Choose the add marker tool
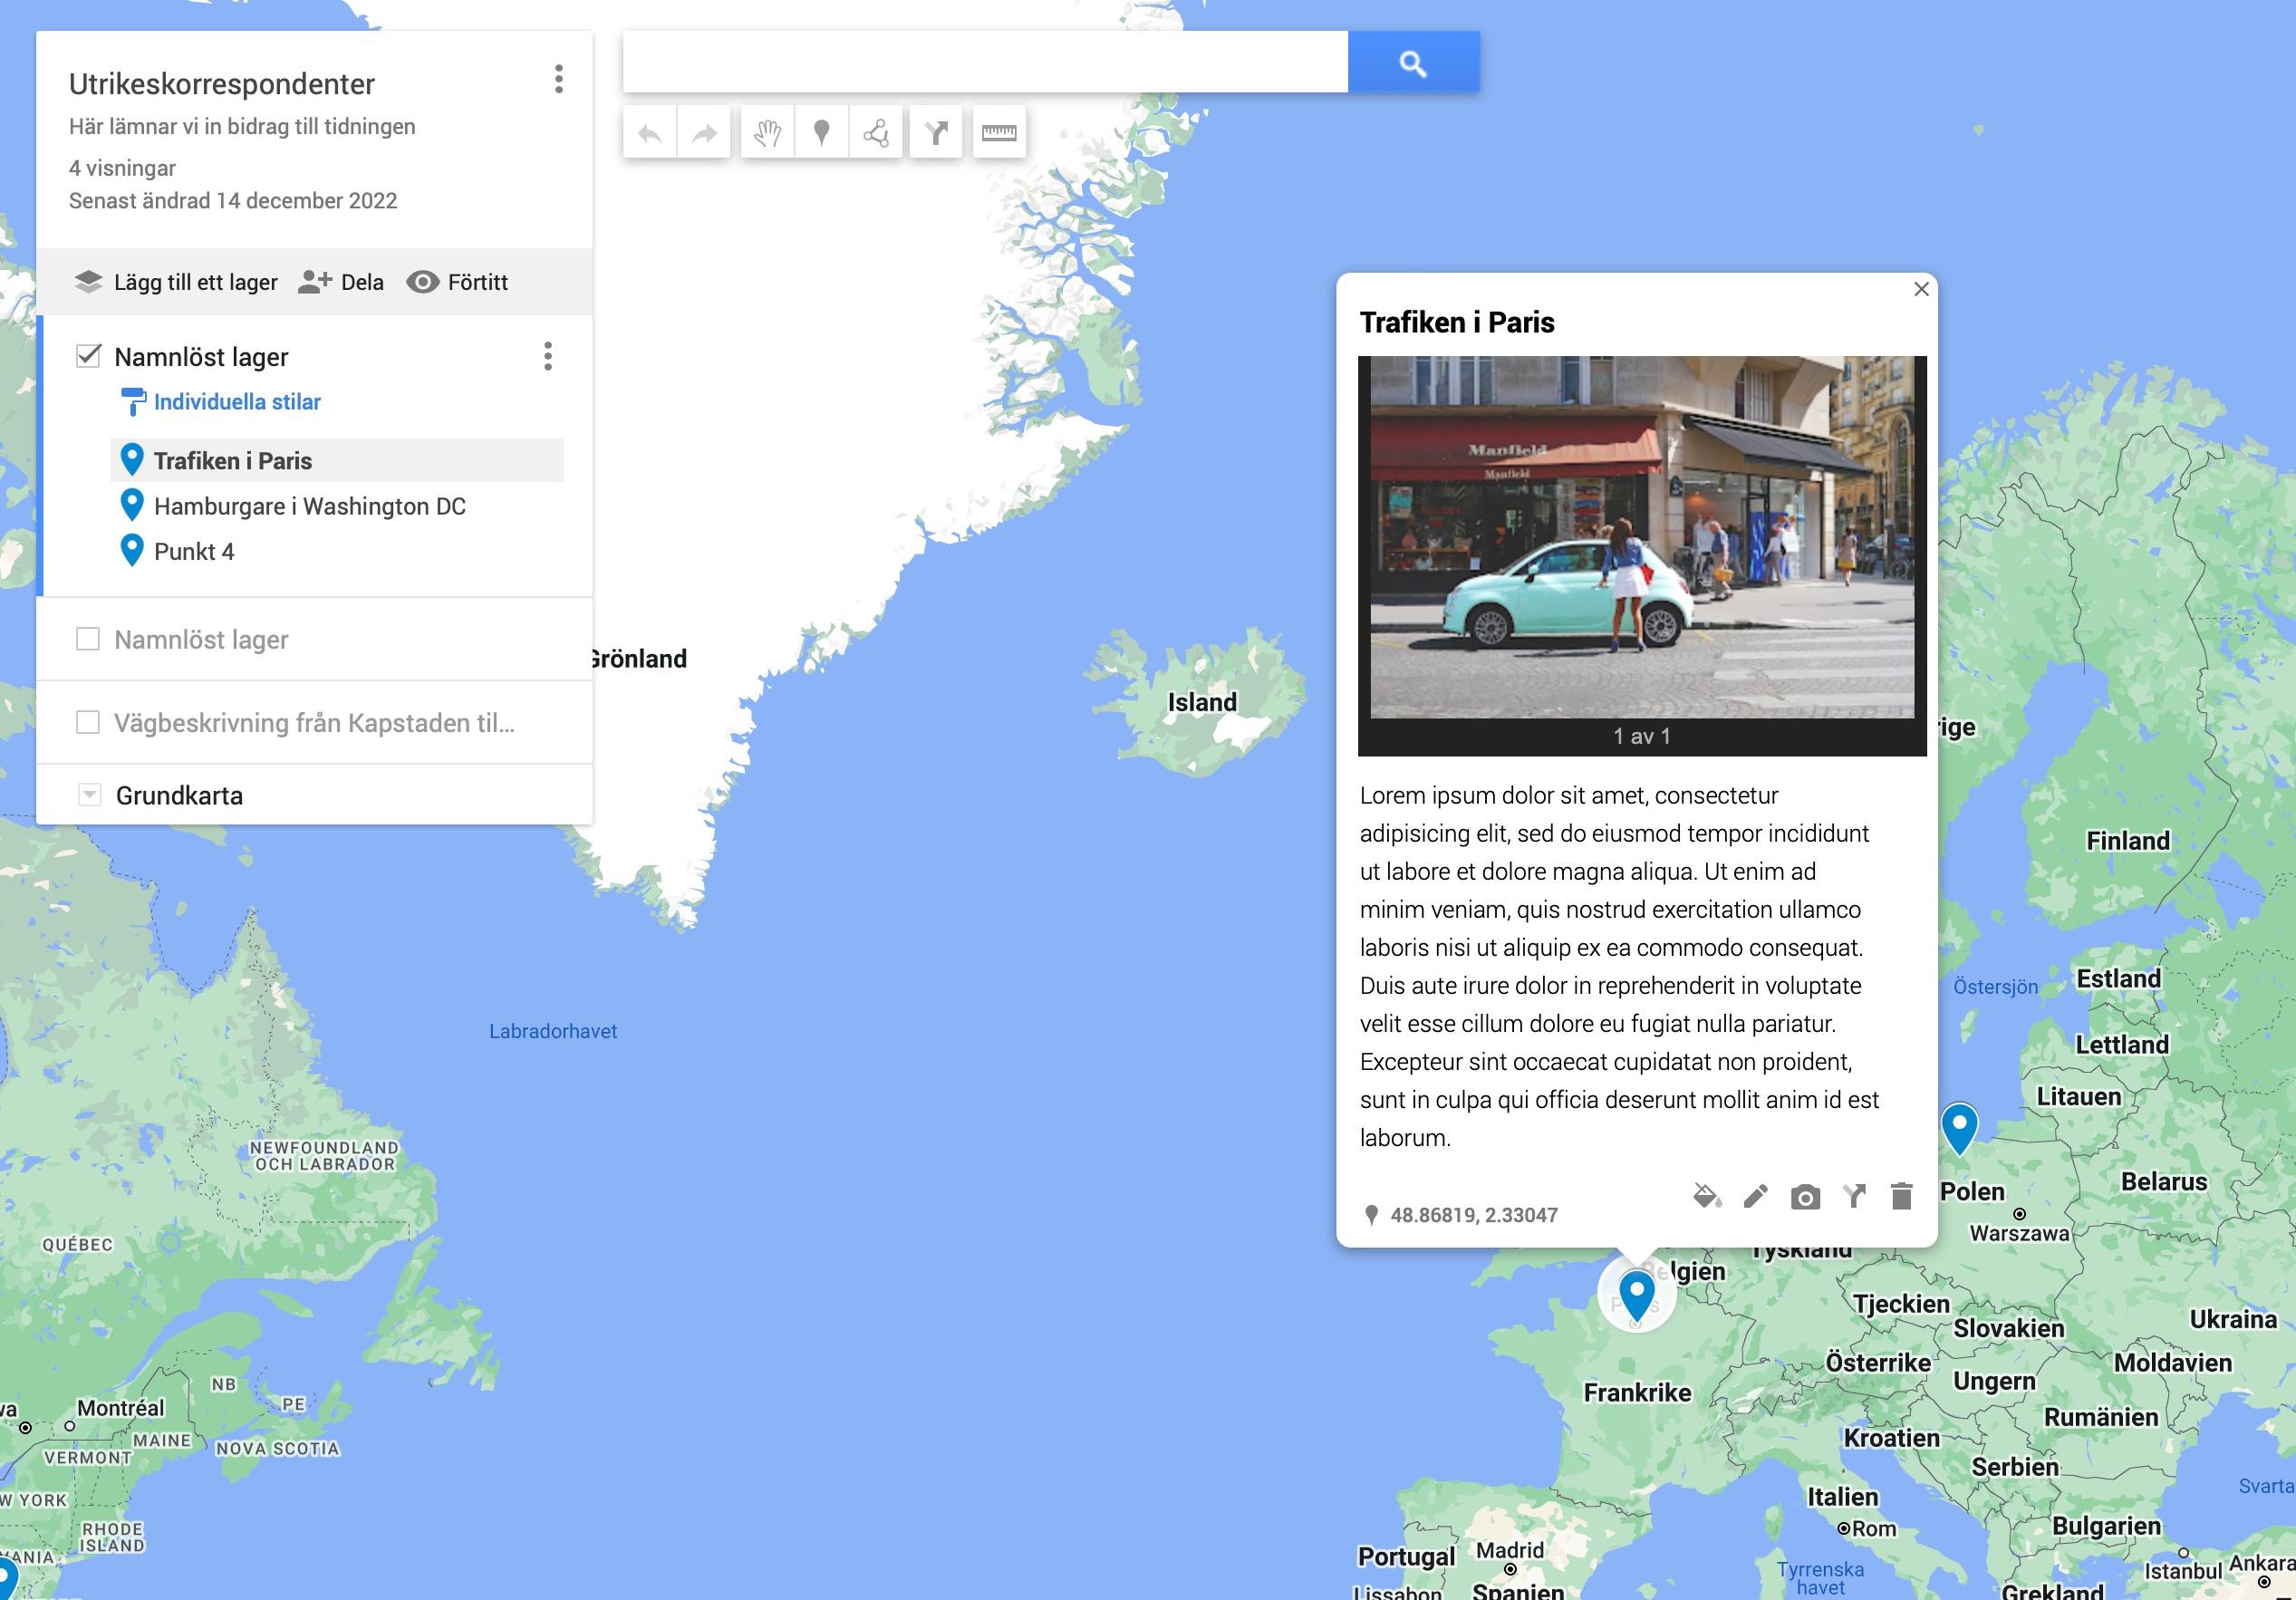 click(x=821, y=132)
